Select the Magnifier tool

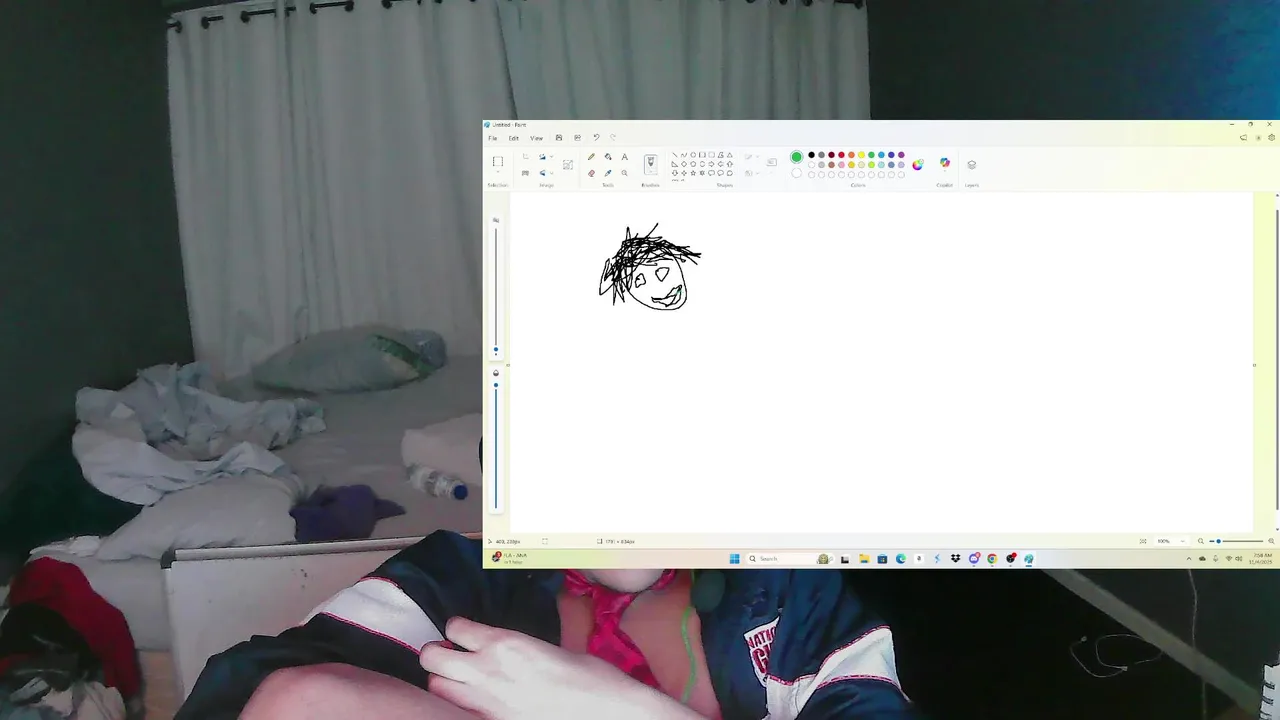tap(624, 173)
